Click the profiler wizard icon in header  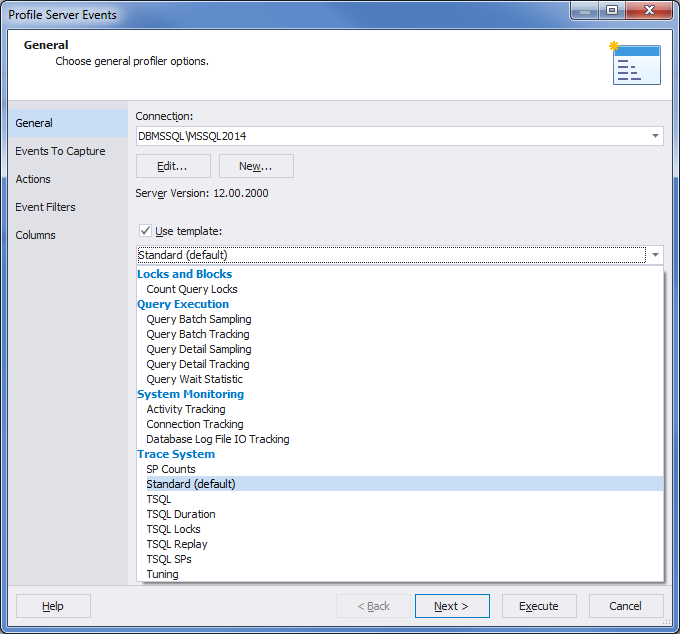coord(635,64)
